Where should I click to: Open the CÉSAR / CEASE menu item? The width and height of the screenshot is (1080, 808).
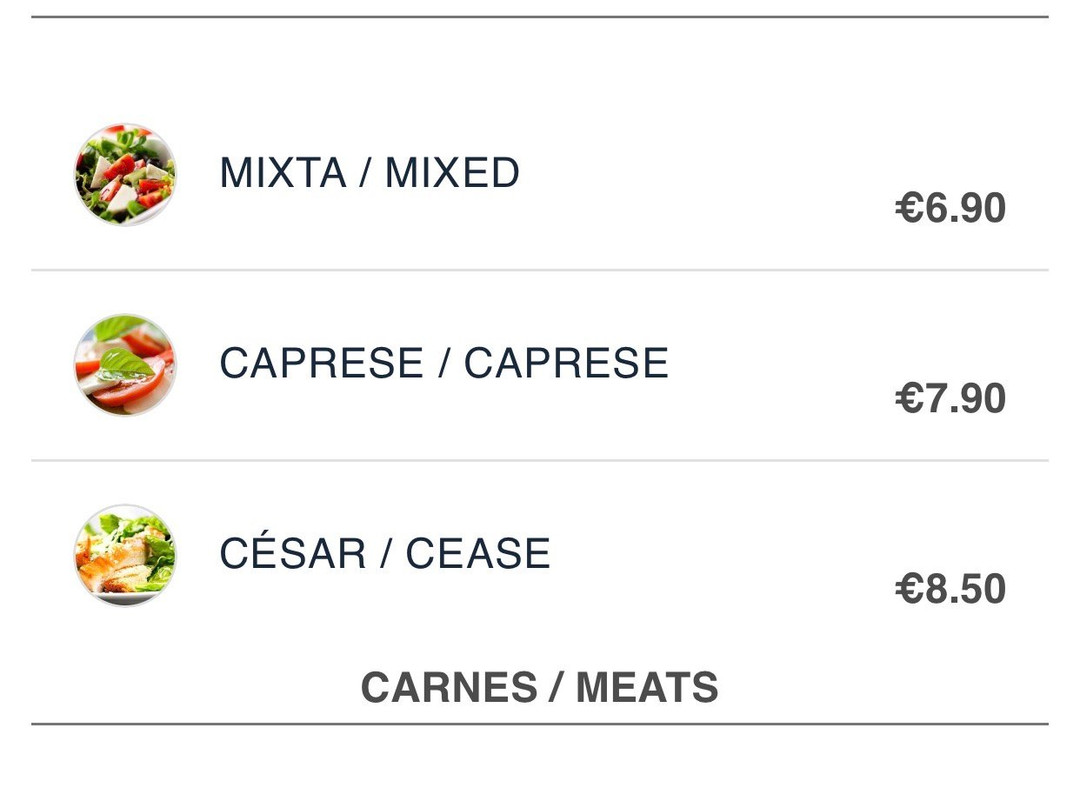540,555
